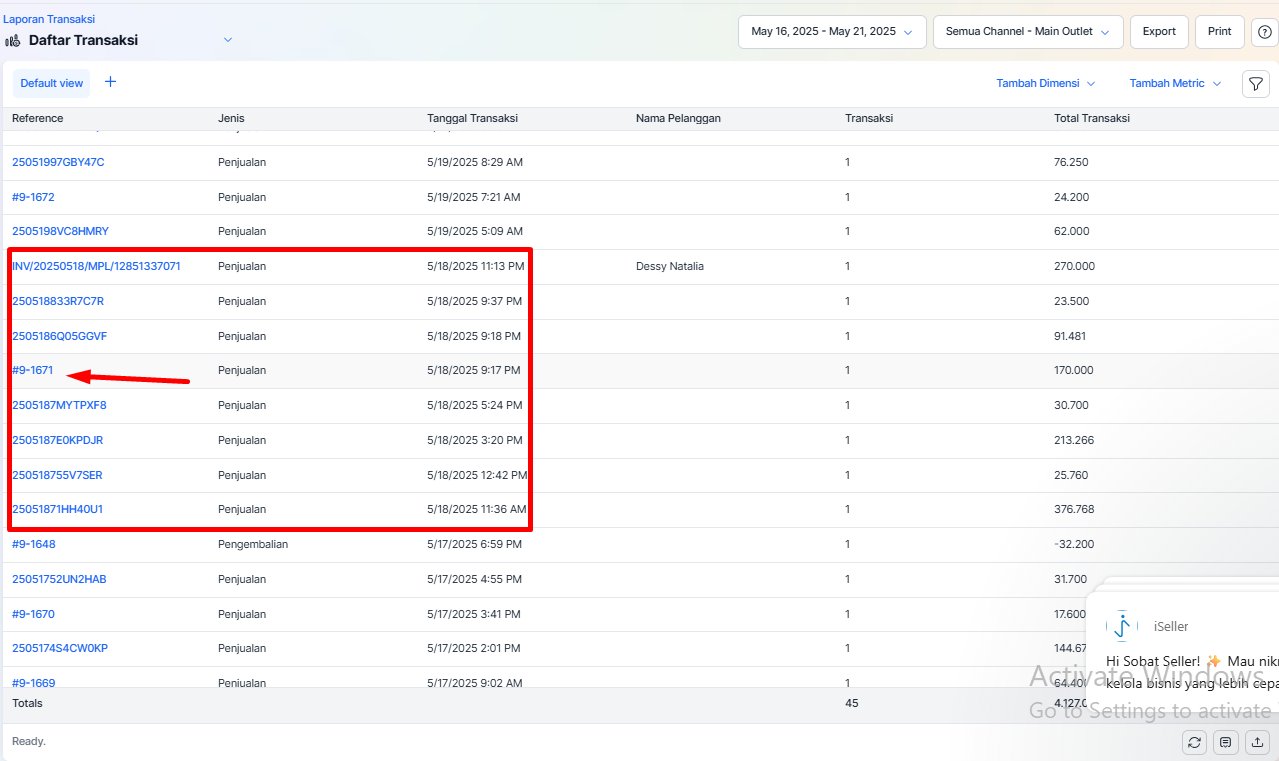This screenshot has width=1279, height=761.
Task: Expand the Tambah Dimensi dropdown
Action: (1045, 84)
